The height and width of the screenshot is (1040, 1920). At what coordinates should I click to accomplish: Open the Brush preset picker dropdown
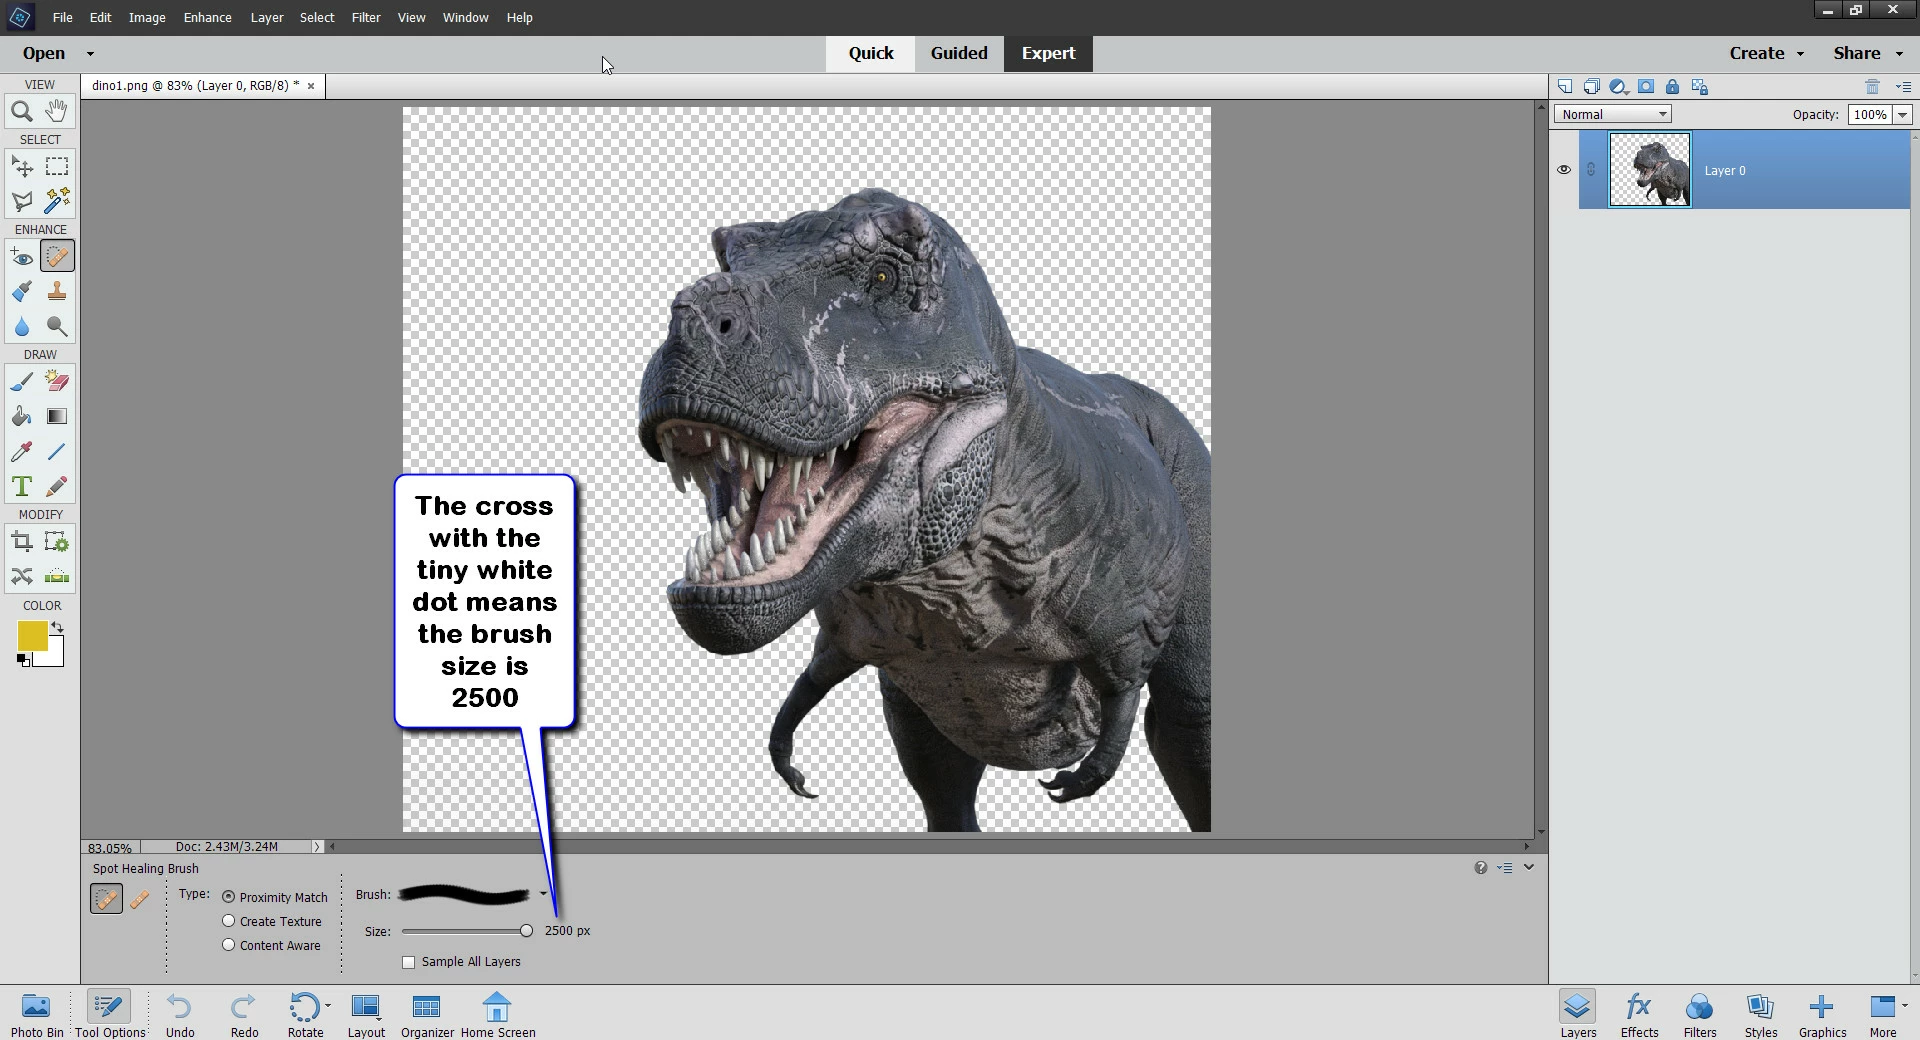coord(543,894)
